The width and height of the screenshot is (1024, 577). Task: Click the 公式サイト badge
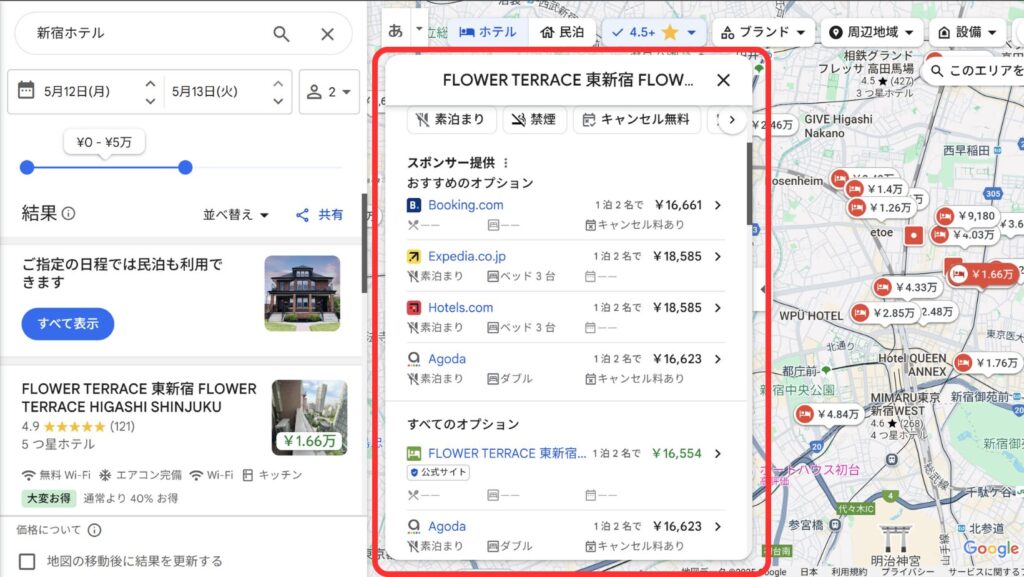tap(439, 472)
